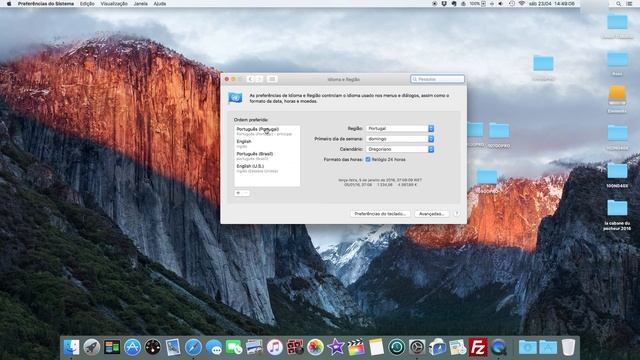Select English (U.S.) language row
Image resolution: width=640 pixels, height=360 pixels.
pyautogui.click(x=267, y=169)
